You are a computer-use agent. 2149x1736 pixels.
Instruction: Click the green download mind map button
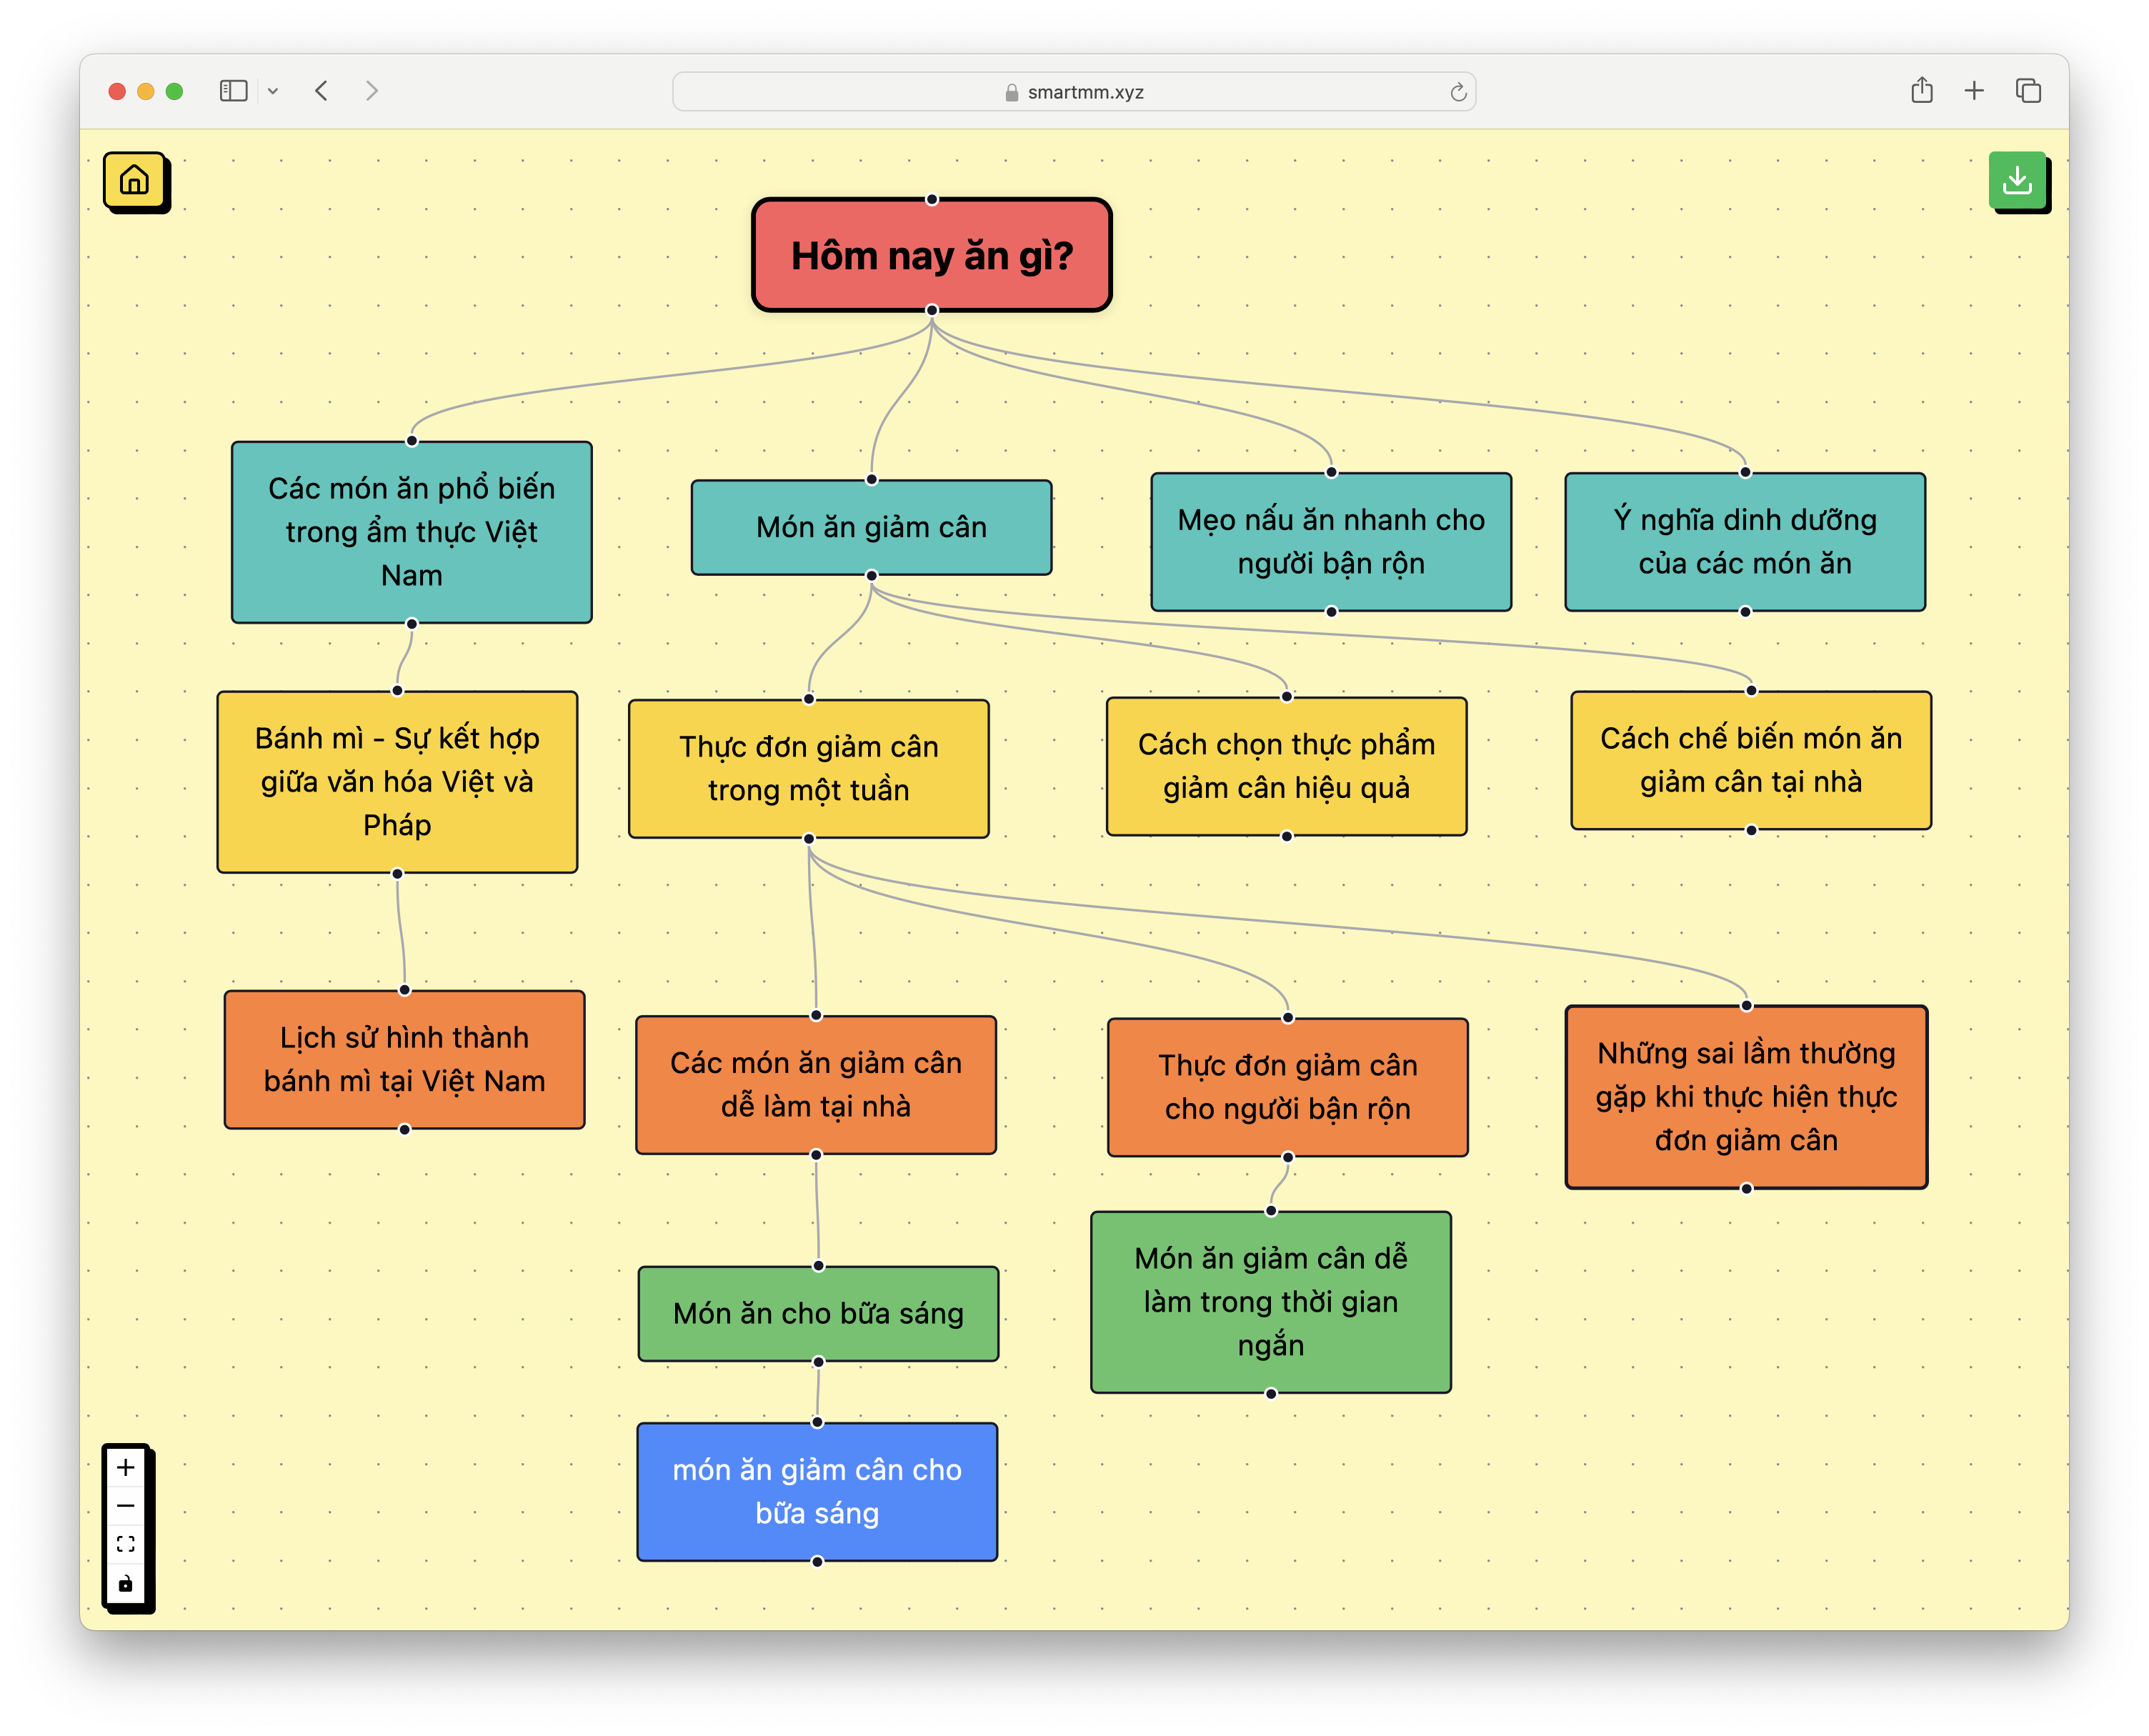(x=2016, y=180)
